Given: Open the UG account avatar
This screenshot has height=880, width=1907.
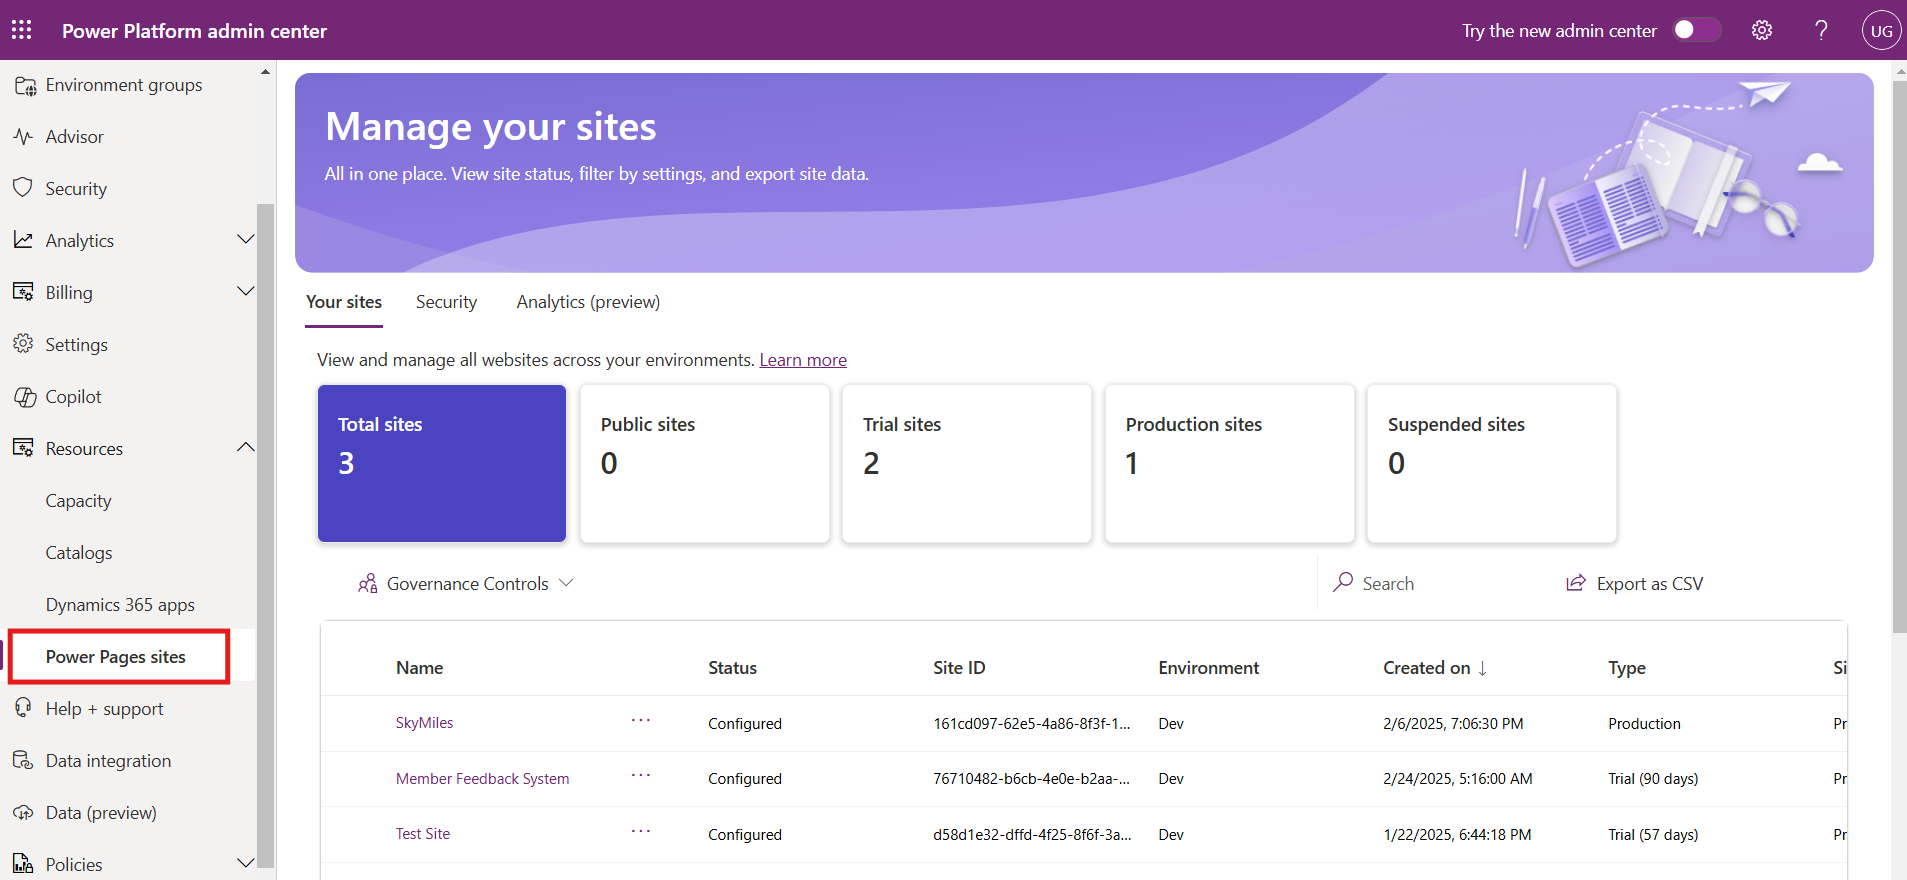Looking at the screenshot, I should (1880, 30).
